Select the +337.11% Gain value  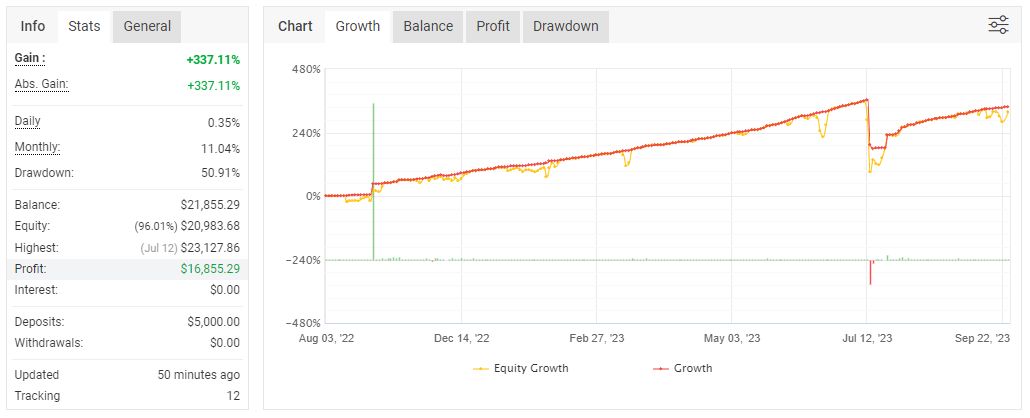pos(213,60)
